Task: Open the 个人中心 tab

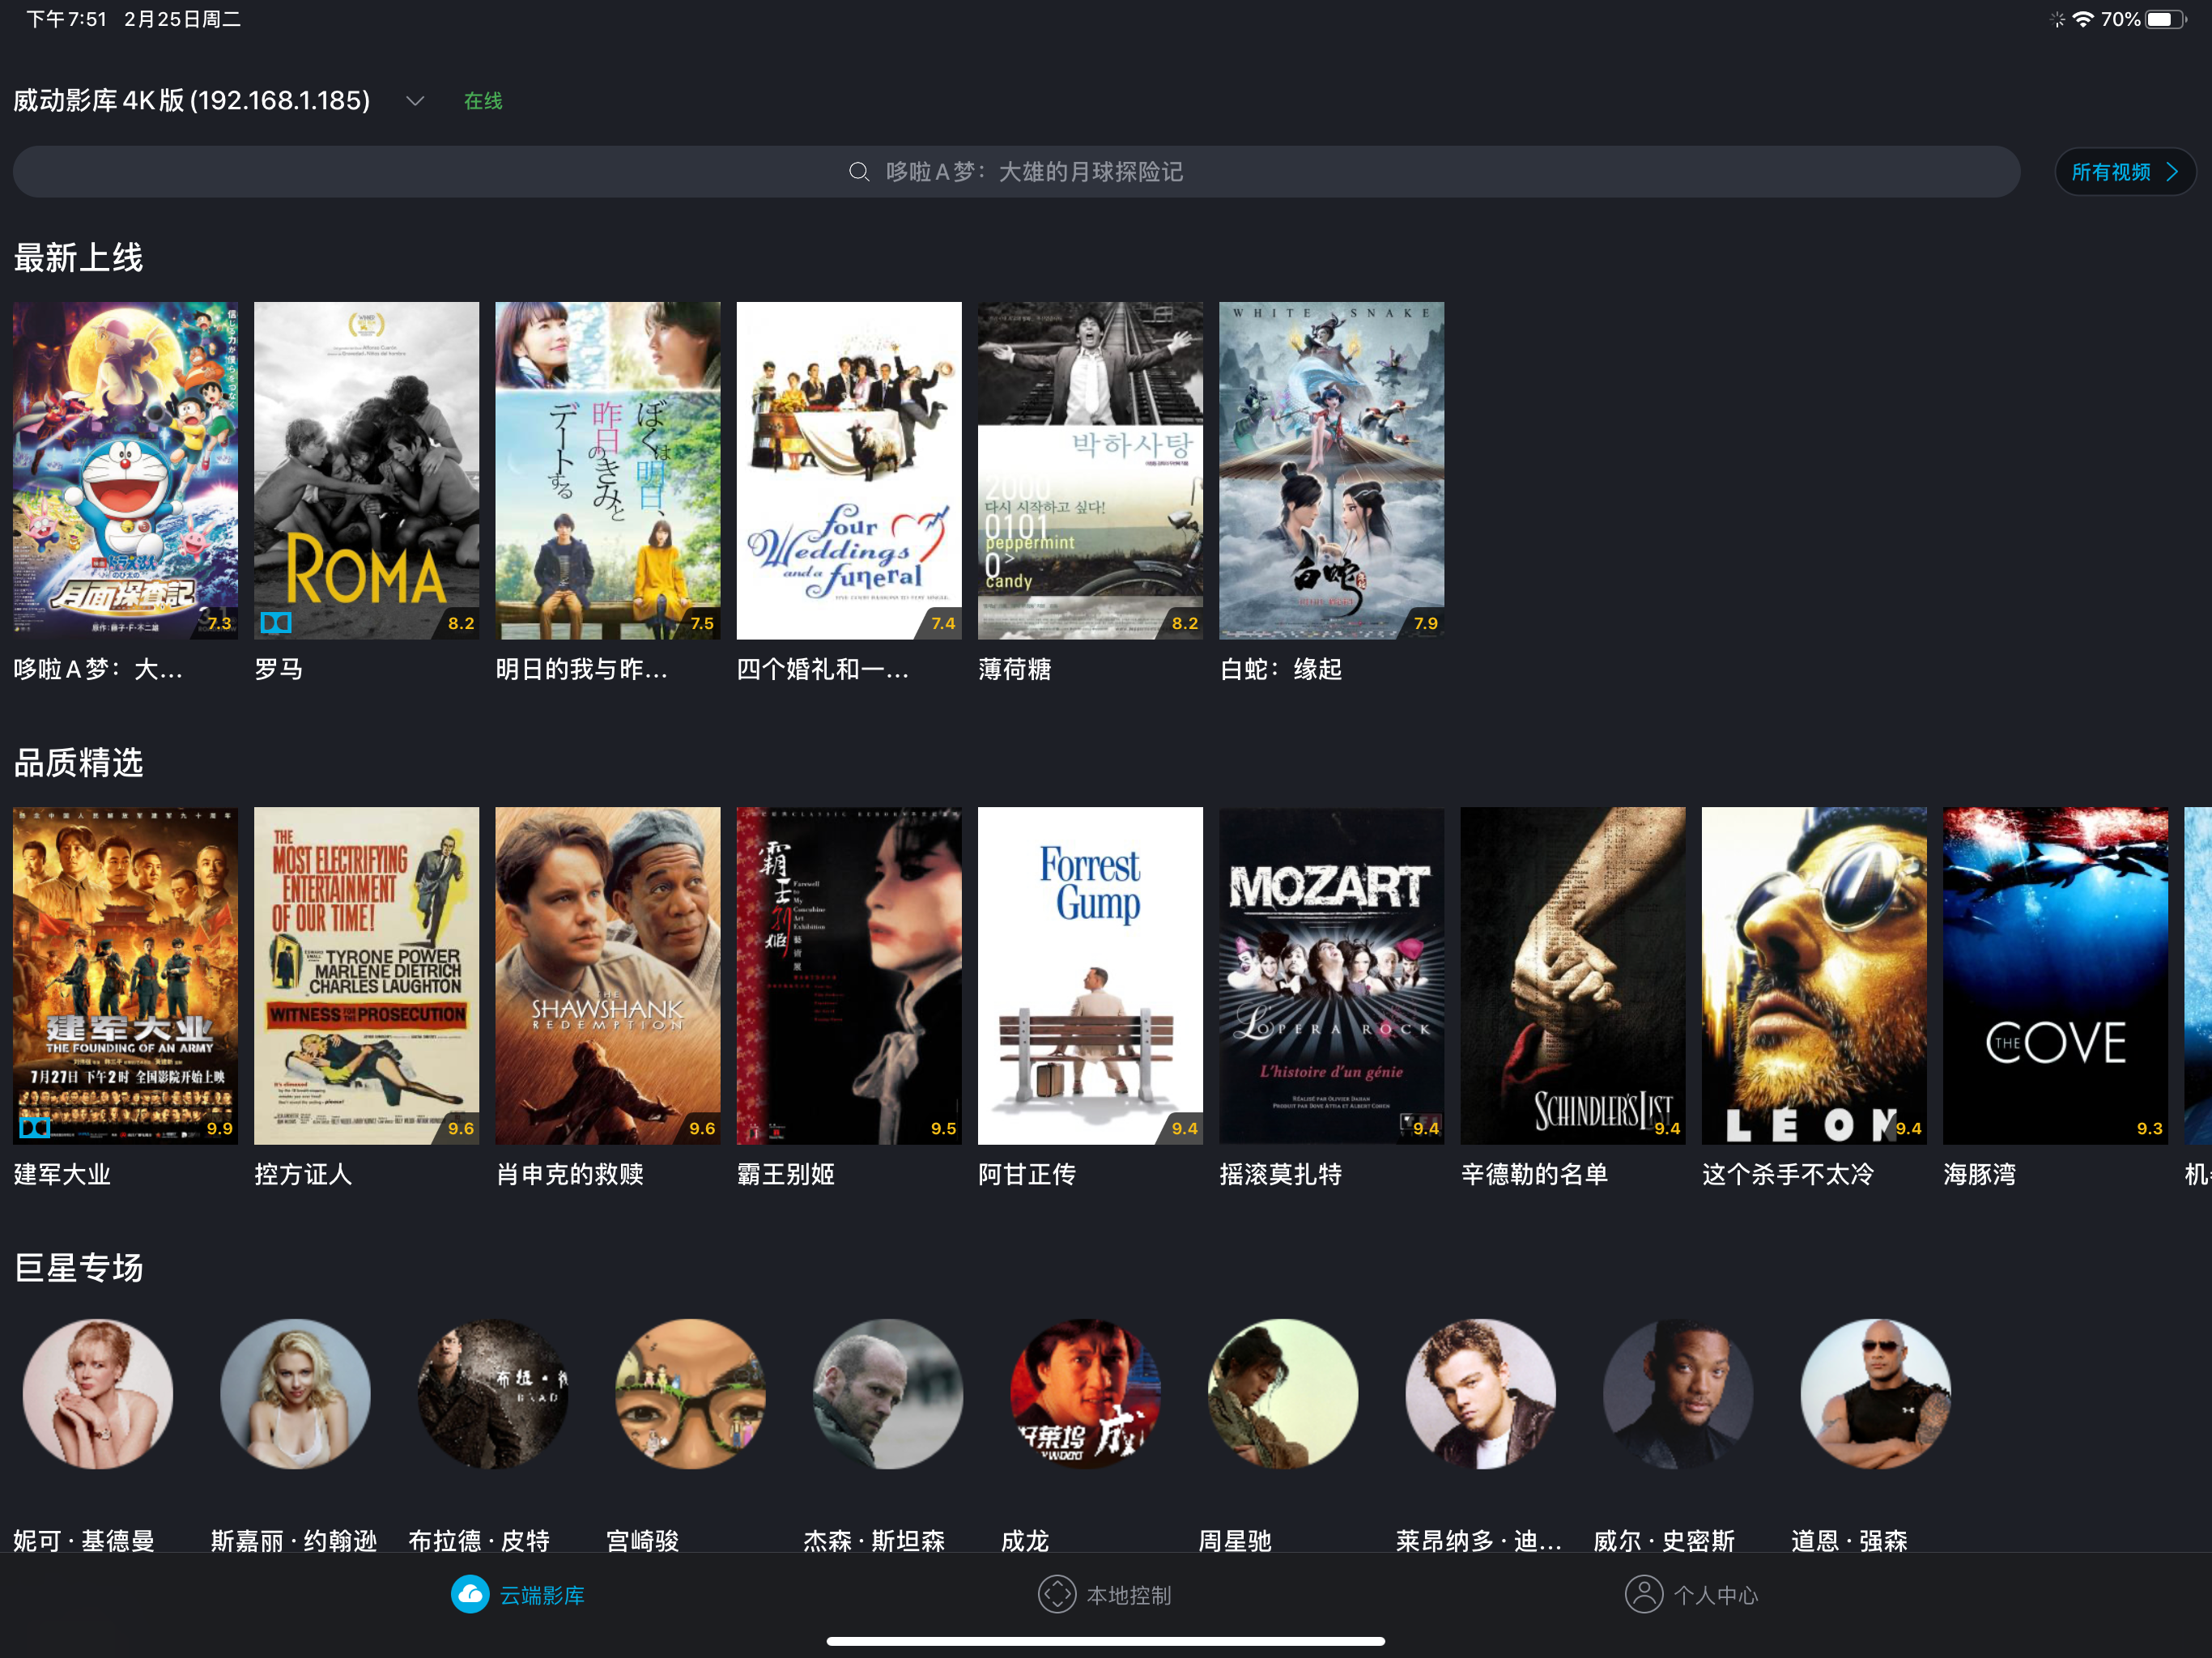Action: point(1692,1594)
